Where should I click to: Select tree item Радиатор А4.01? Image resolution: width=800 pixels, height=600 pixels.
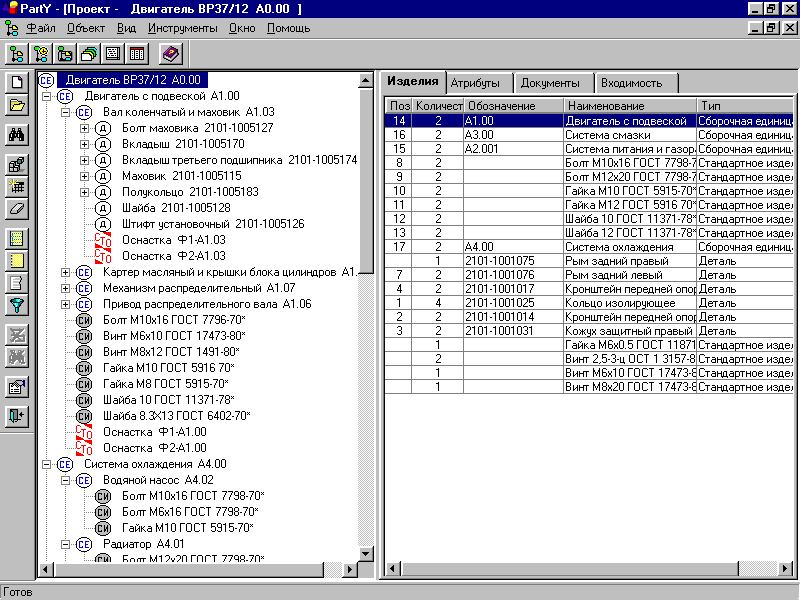pyautogui.click(x=143, y=544)
